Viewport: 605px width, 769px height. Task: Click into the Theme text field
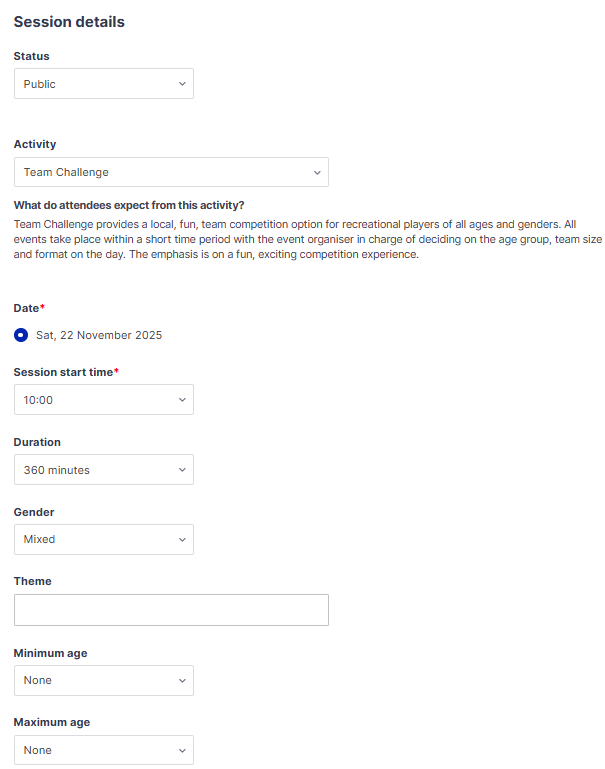point(171,610)
